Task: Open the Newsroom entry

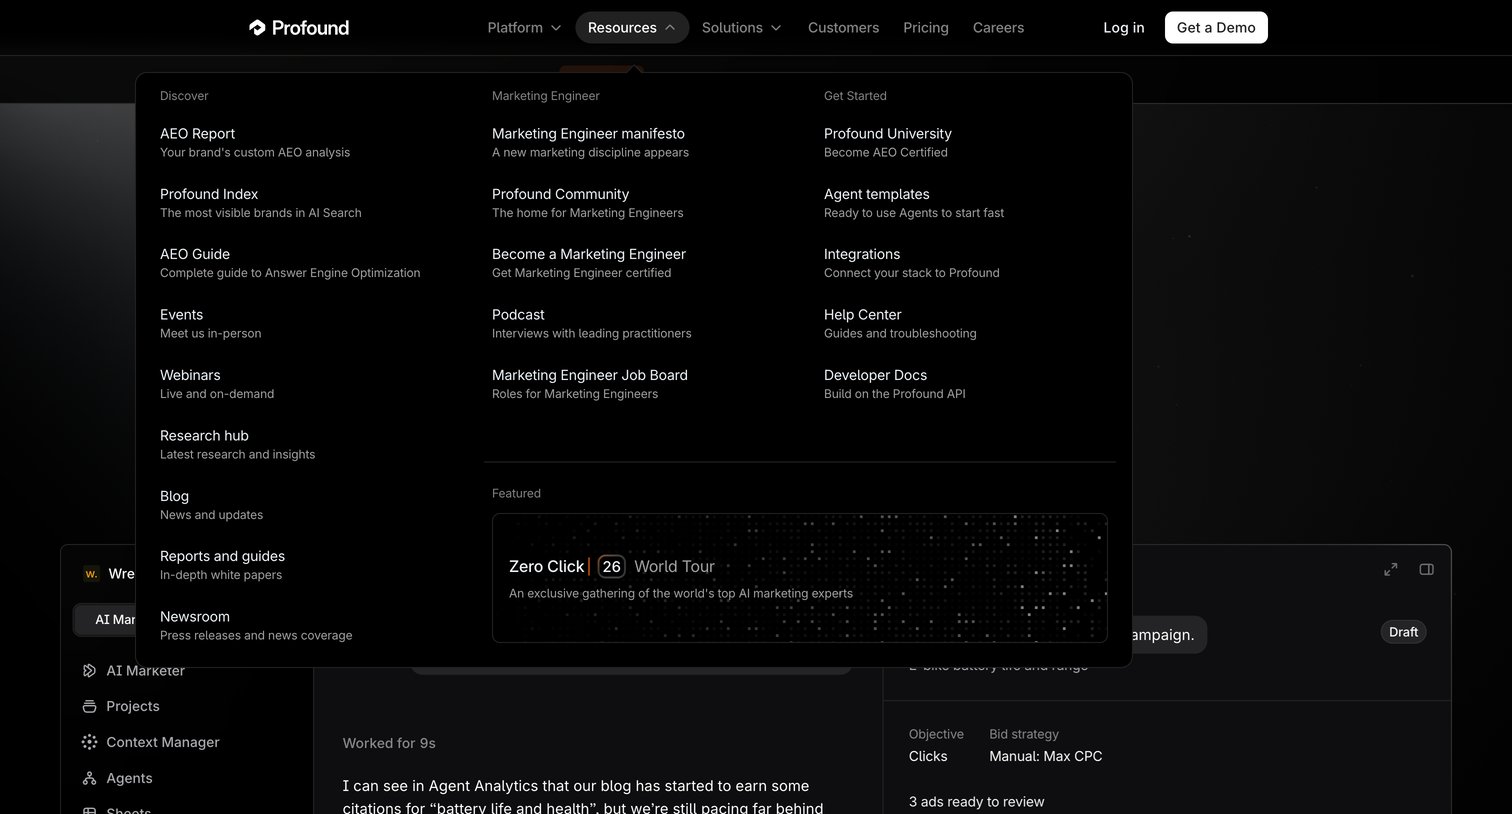Action: click(x=256, y=625)
